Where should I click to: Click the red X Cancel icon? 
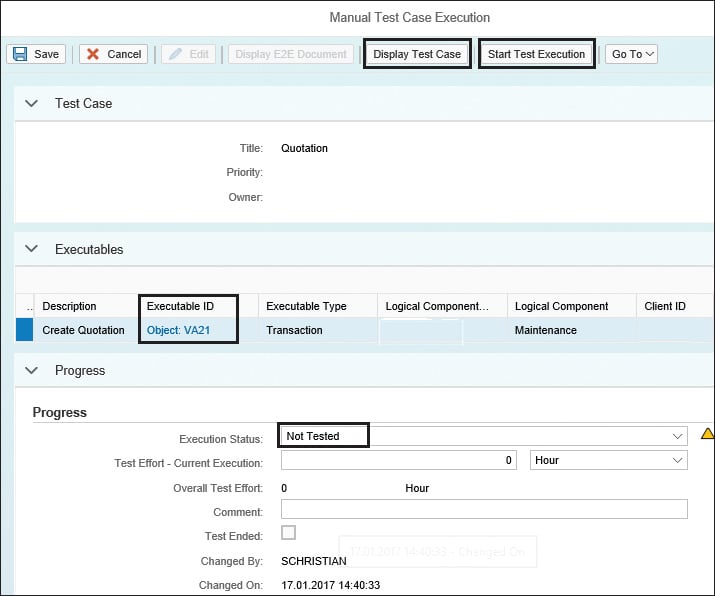(x=93, y=54)
